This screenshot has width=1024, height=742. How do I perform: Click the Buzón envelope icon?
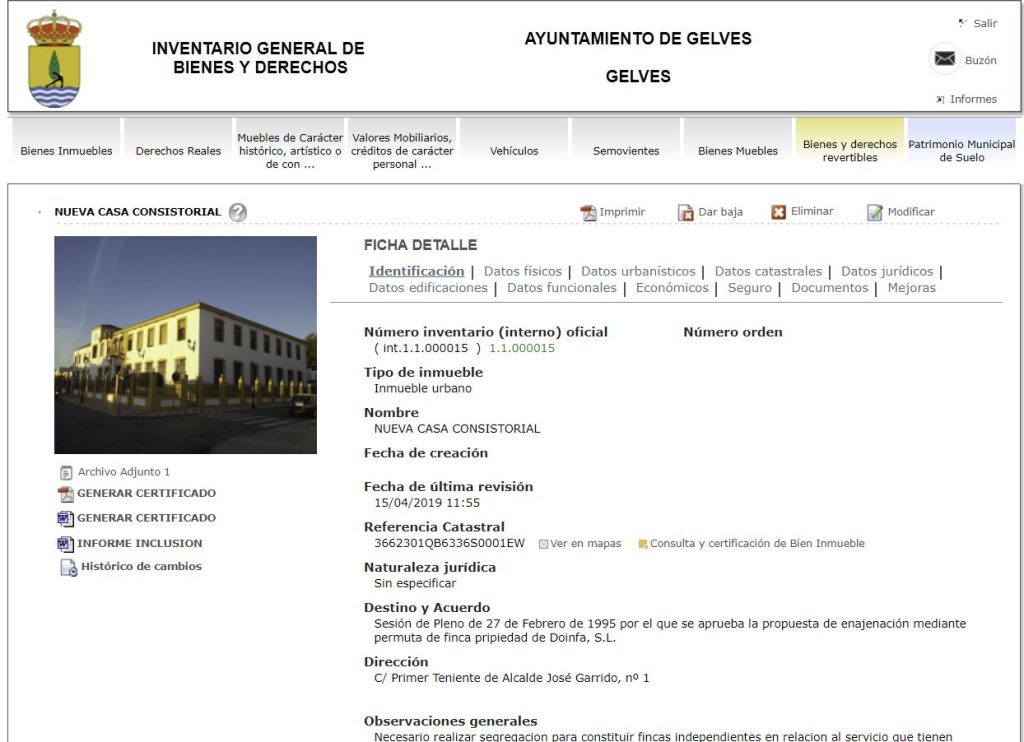pos(944,59)
